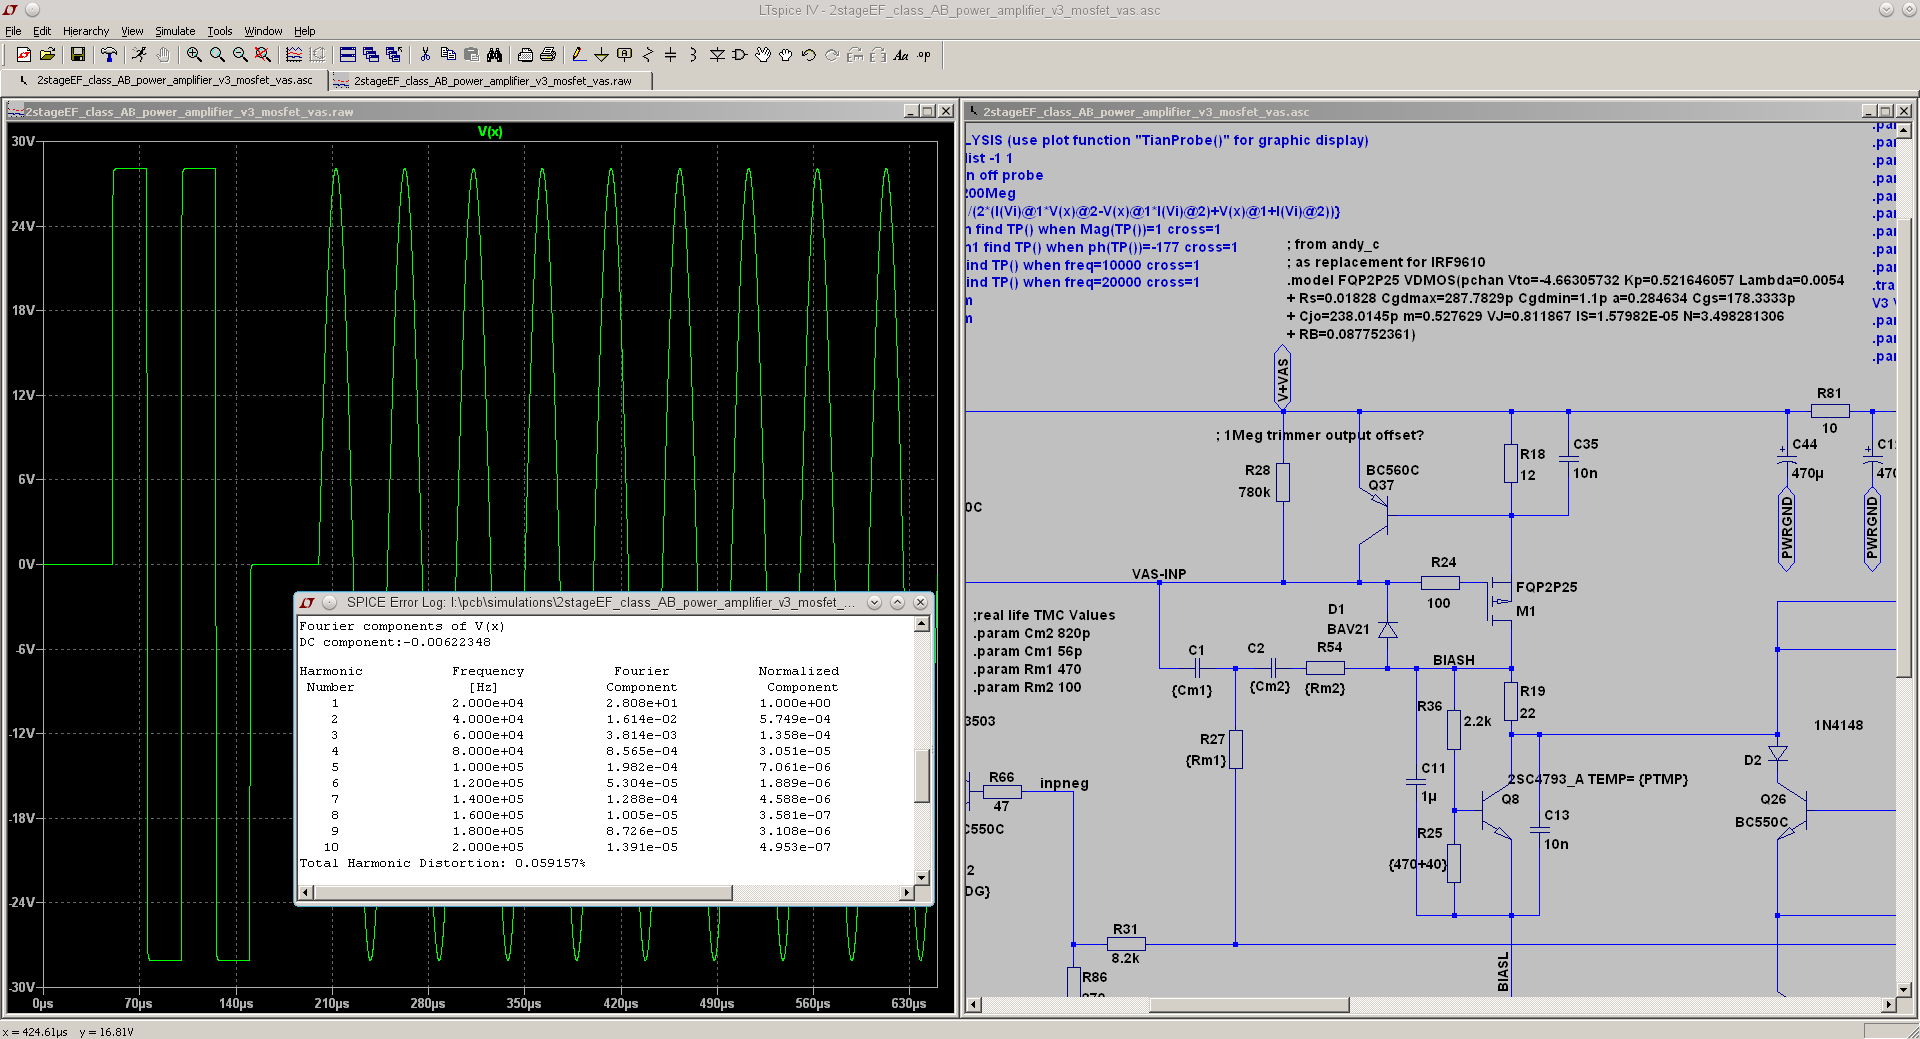
Task: Open the Simulate menu
Action: 175,31
